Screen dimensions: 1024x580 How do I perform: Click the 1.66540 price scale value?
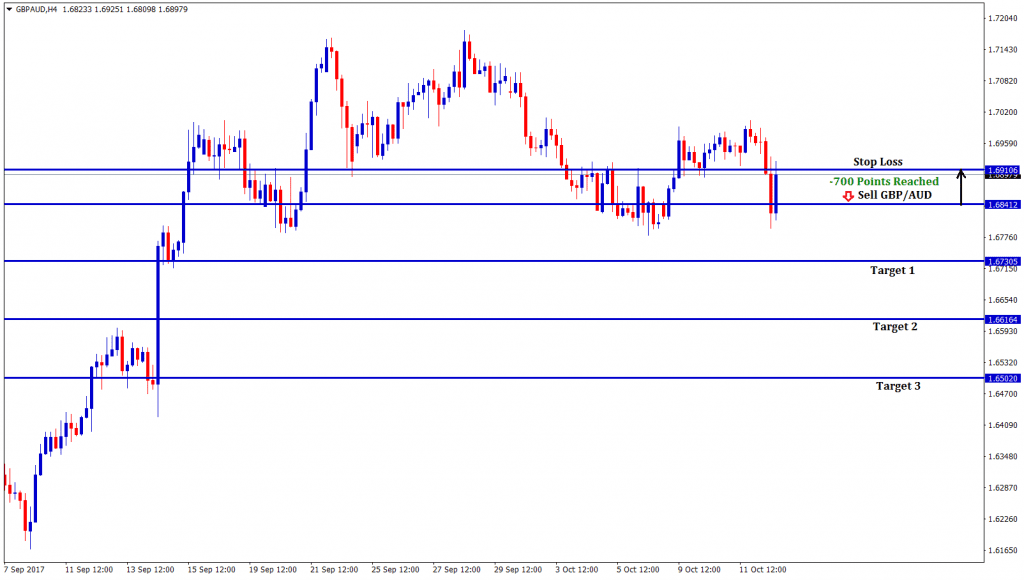[x=1003, y=300]
